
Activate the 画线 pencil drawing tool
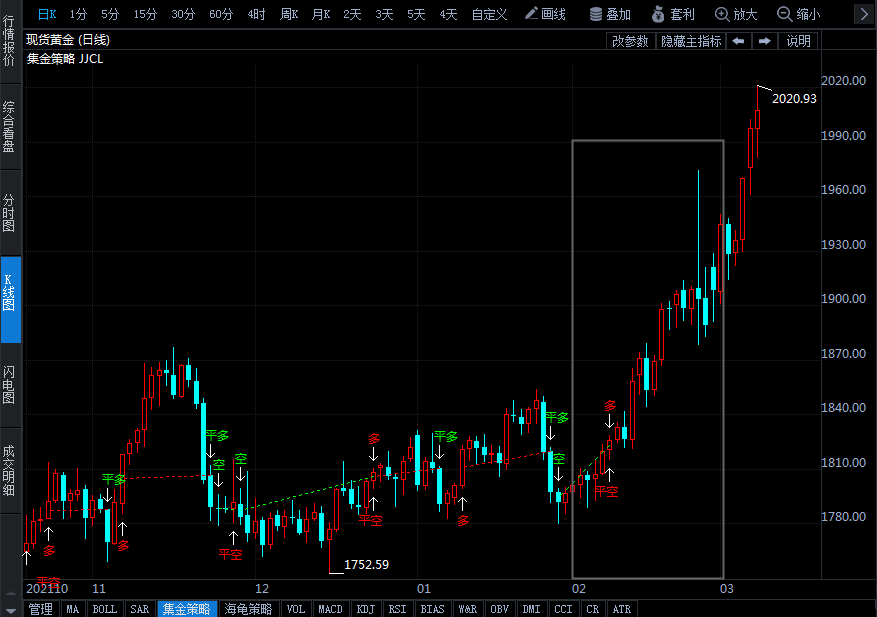point(545,14)
